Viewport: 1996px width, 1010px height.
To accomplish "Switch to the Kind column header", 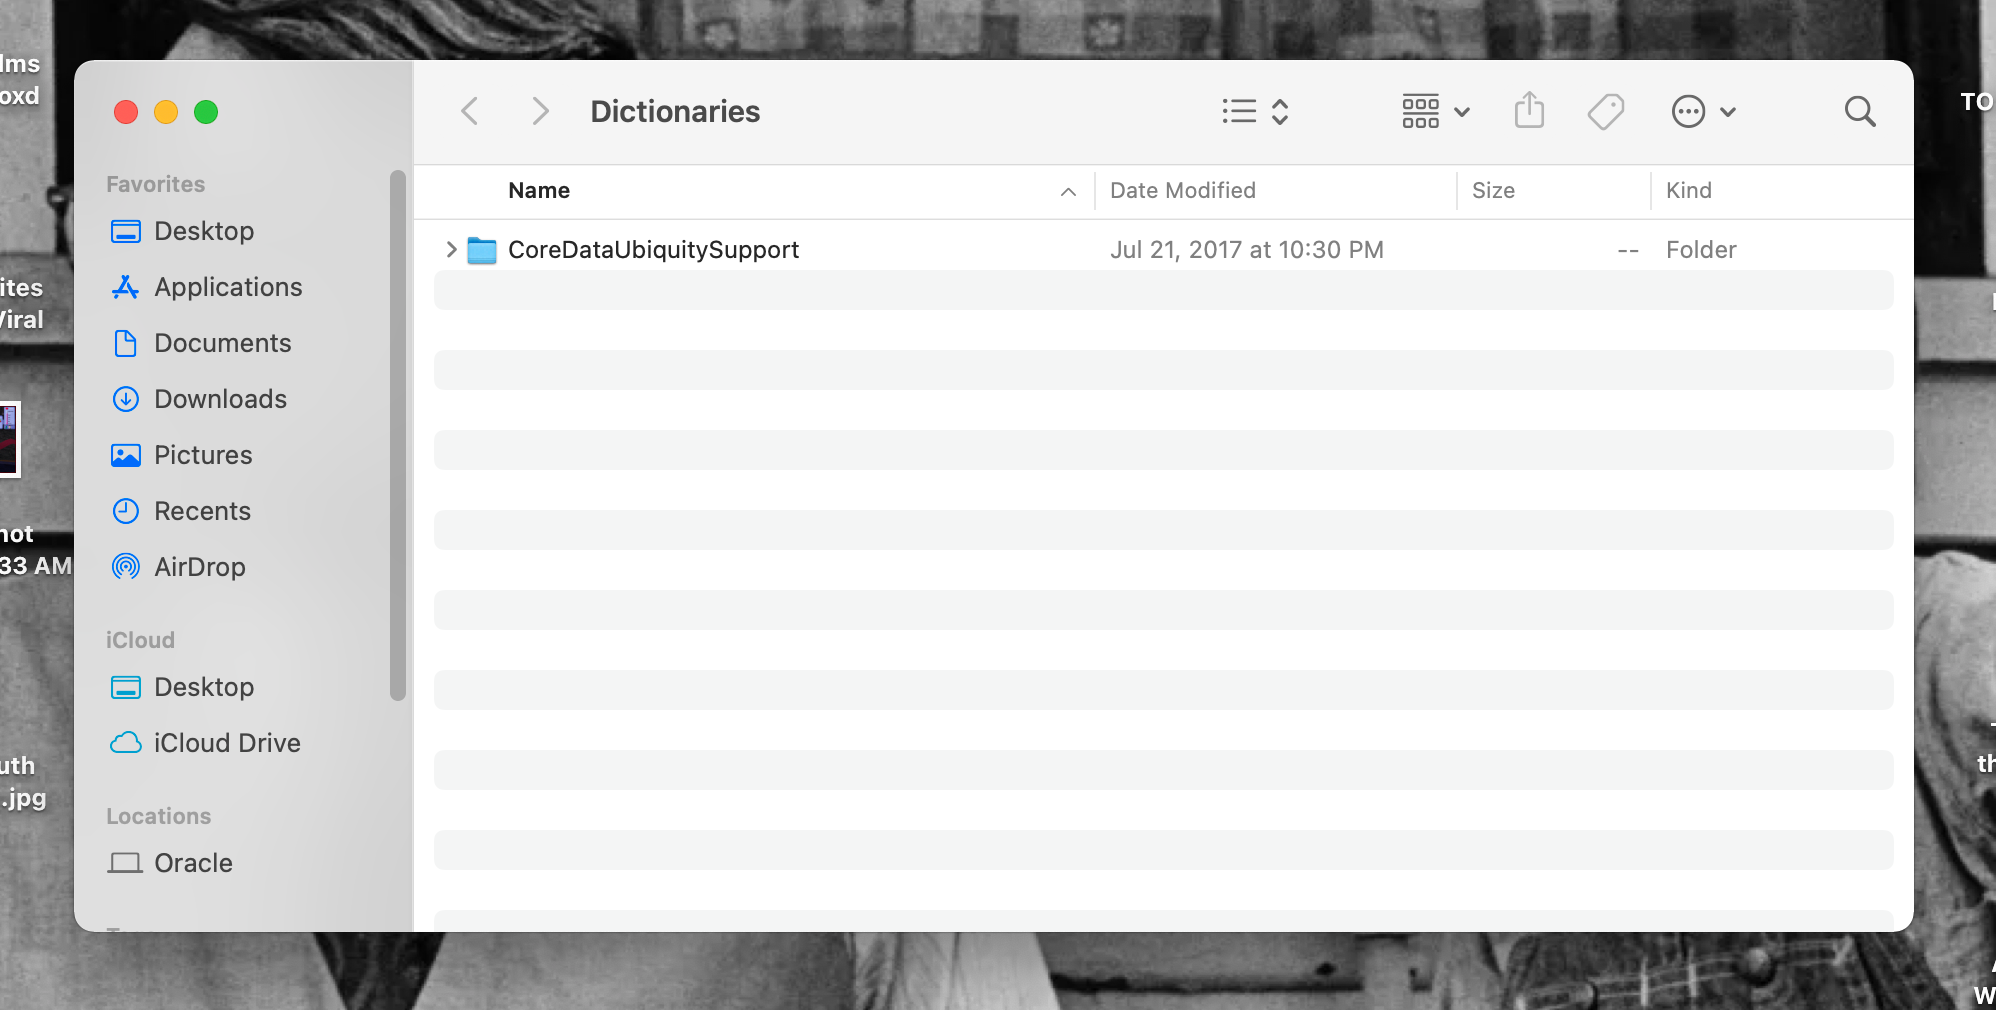I will 1689,190.
